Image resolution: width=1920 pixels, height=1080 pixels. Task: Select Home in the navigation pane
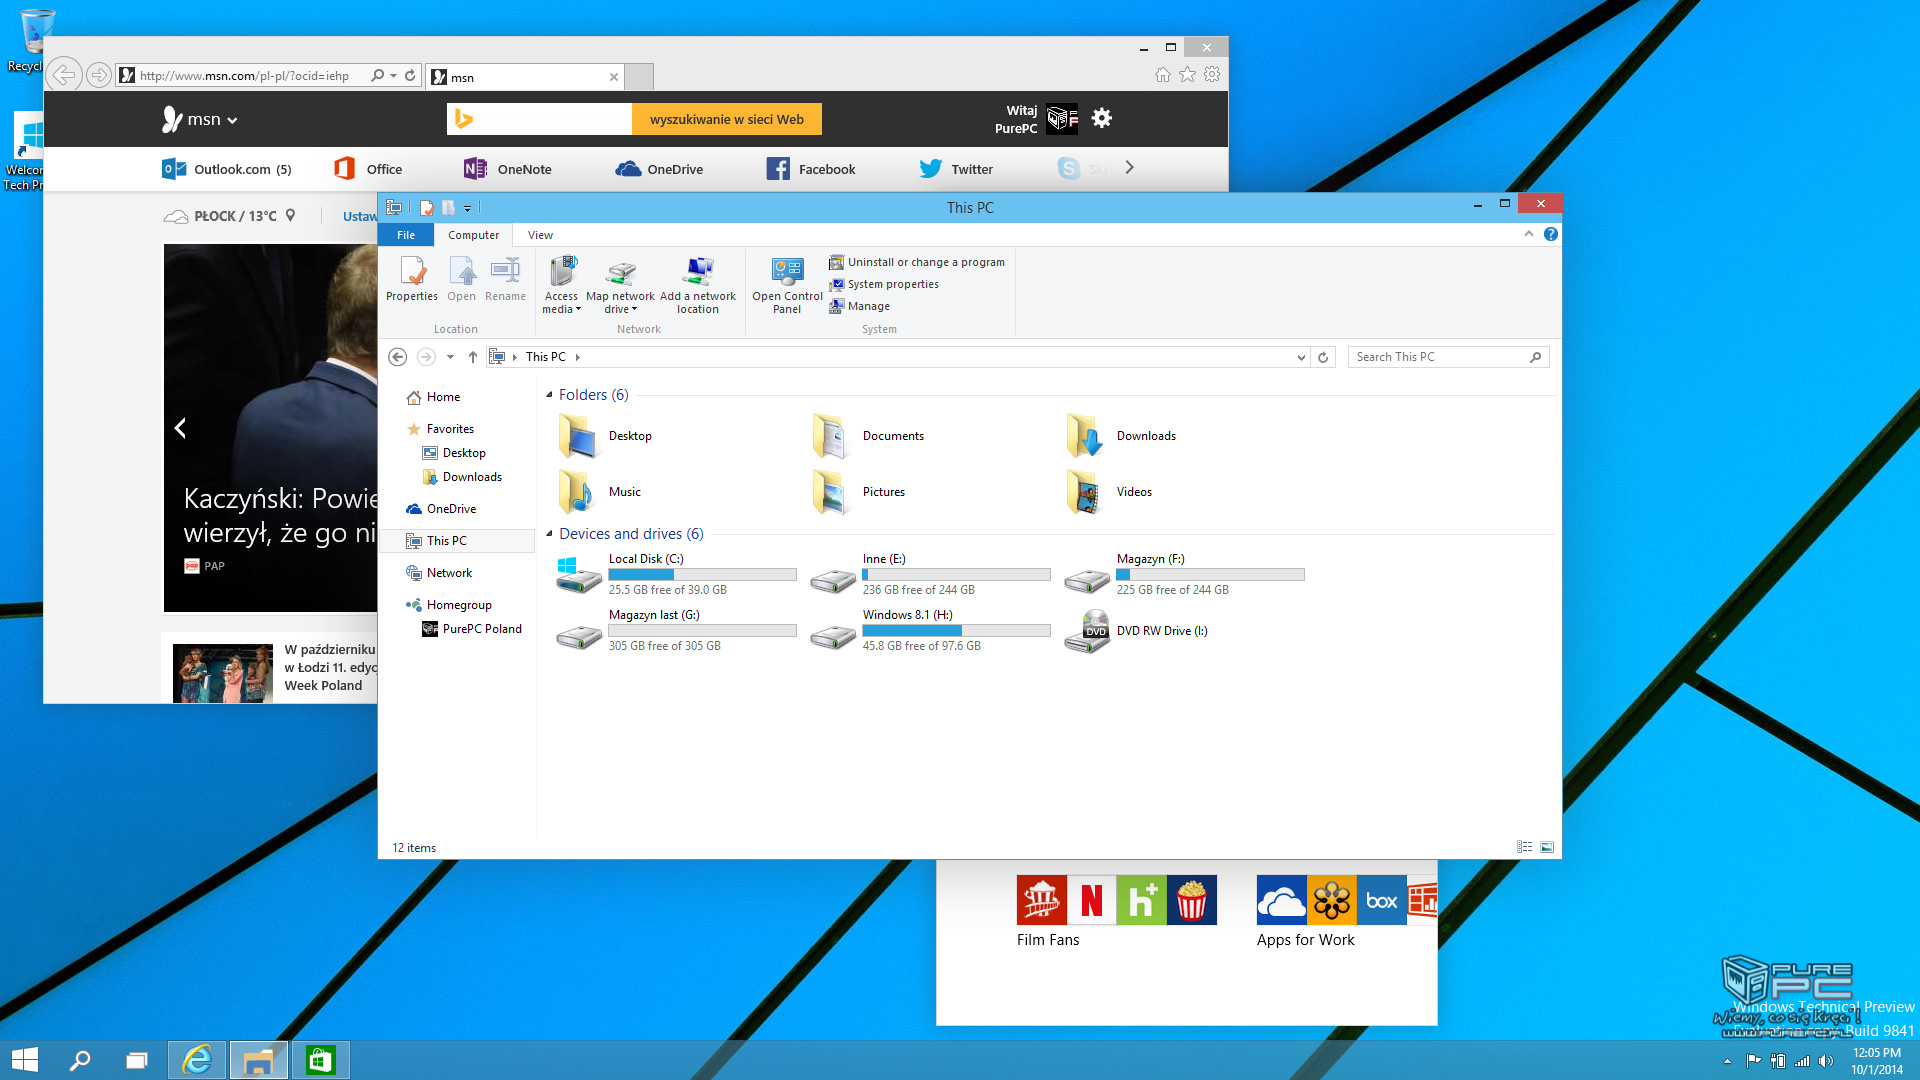[433, 397]
